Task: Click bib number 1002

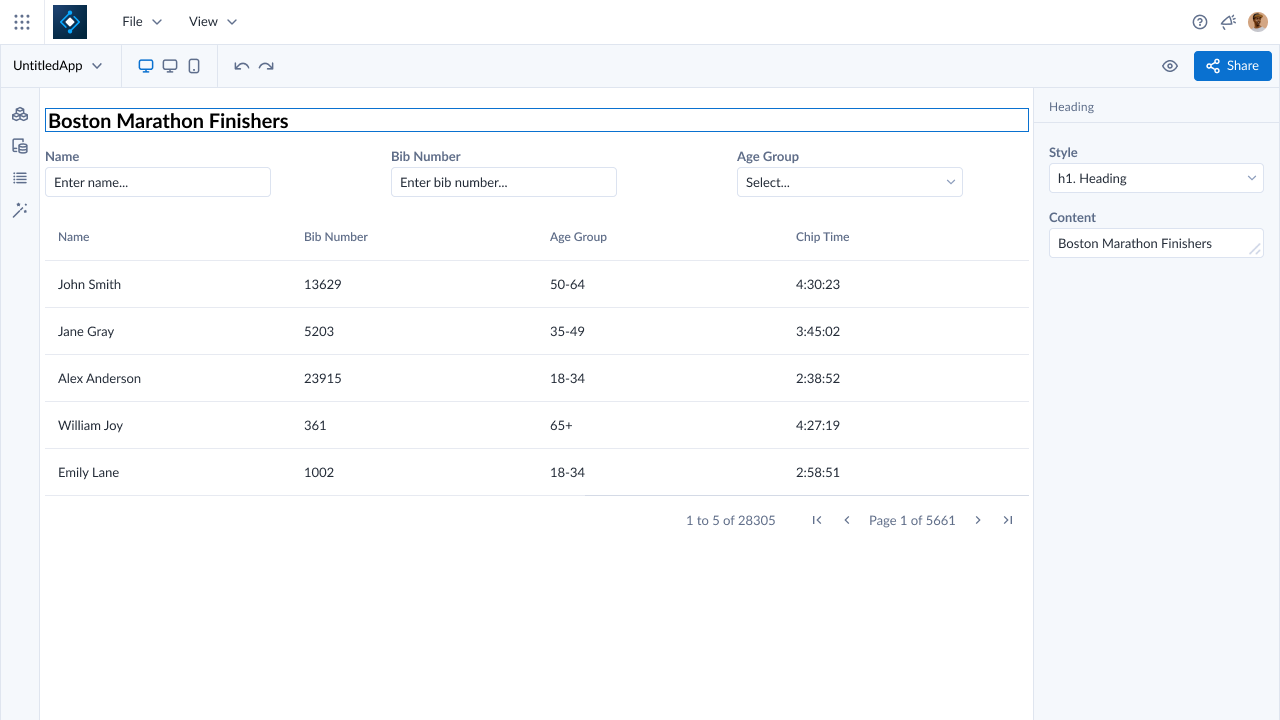Action: pos(319,472)
